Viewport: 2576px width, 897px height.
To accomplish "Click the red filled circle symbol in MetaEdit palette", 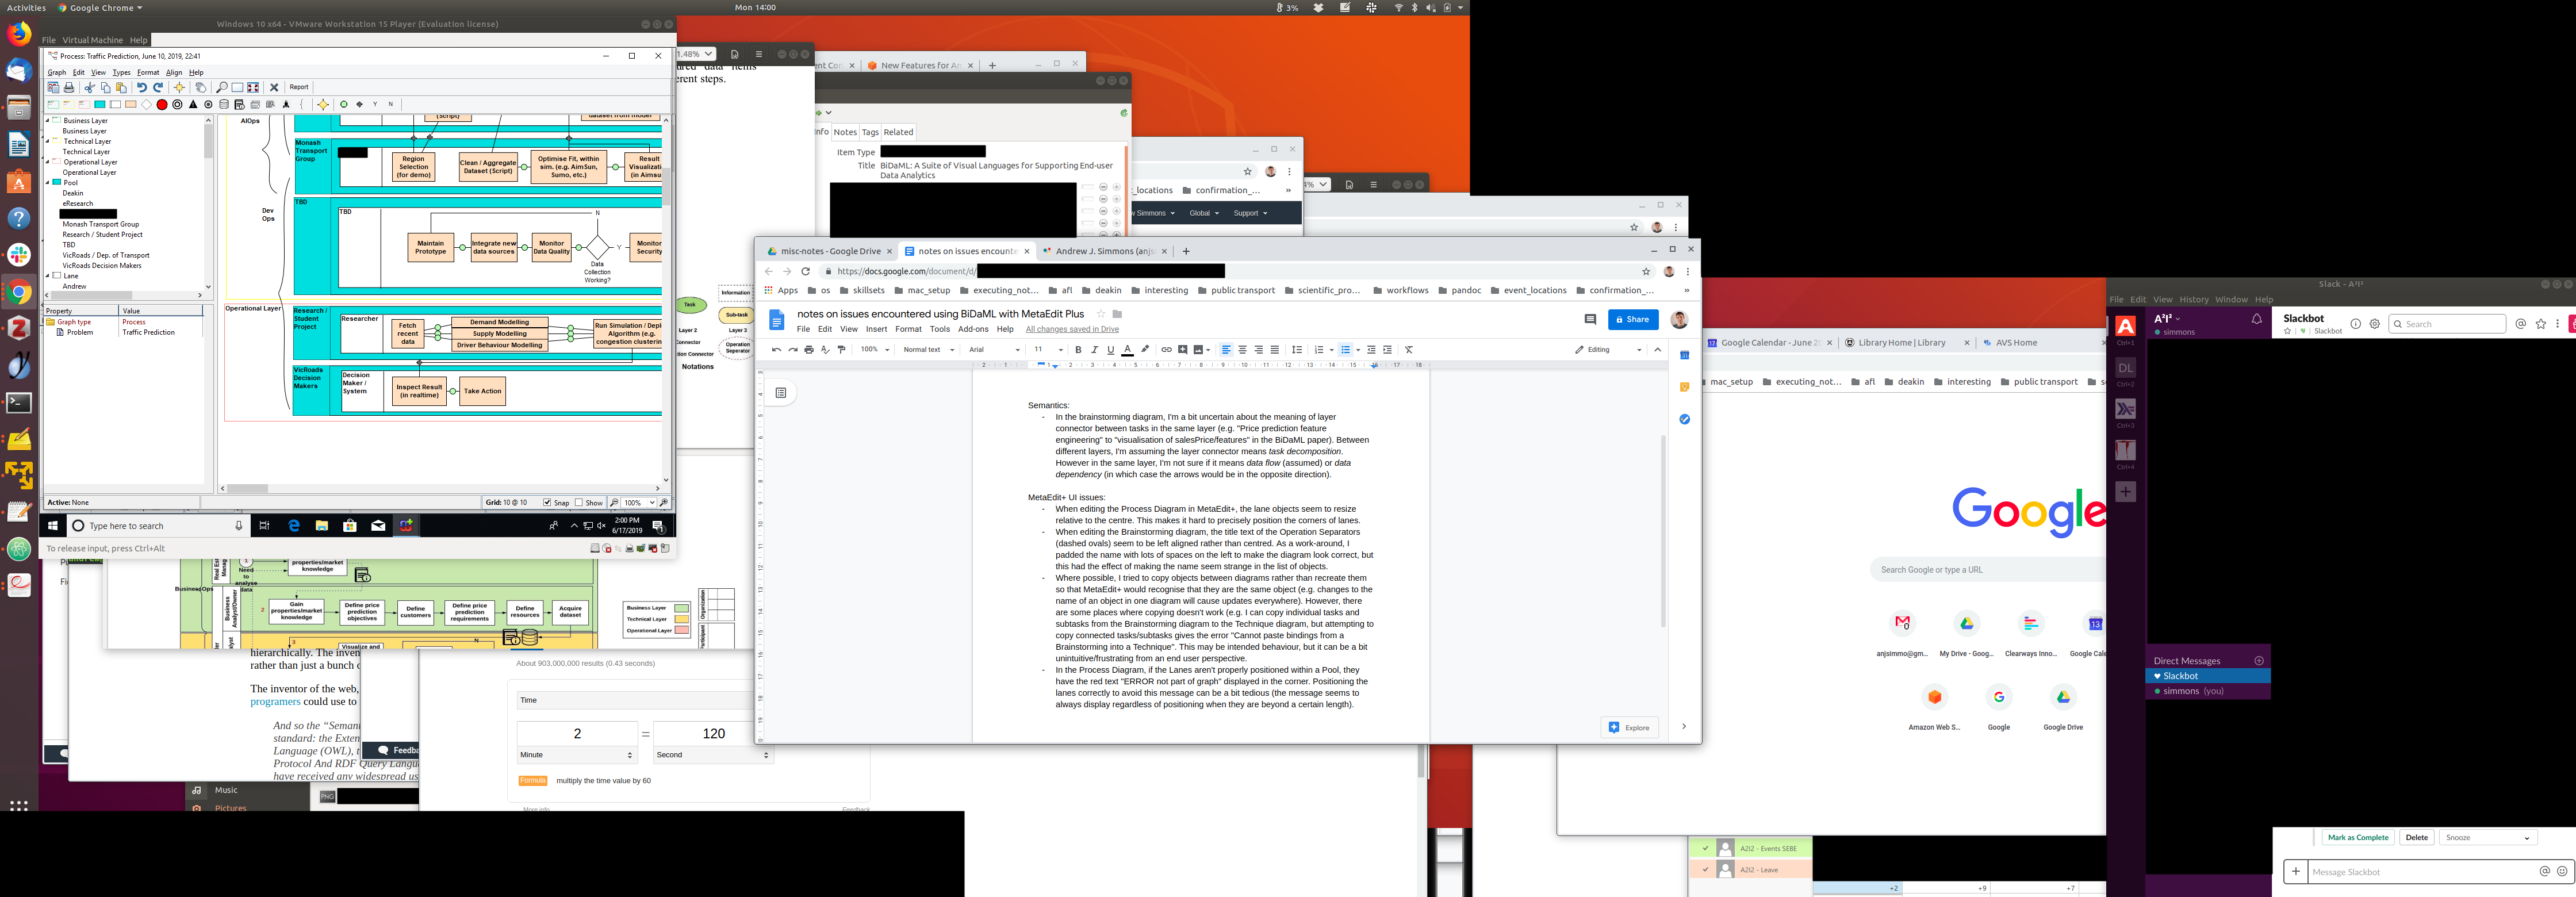I will (x=162, y=104).
